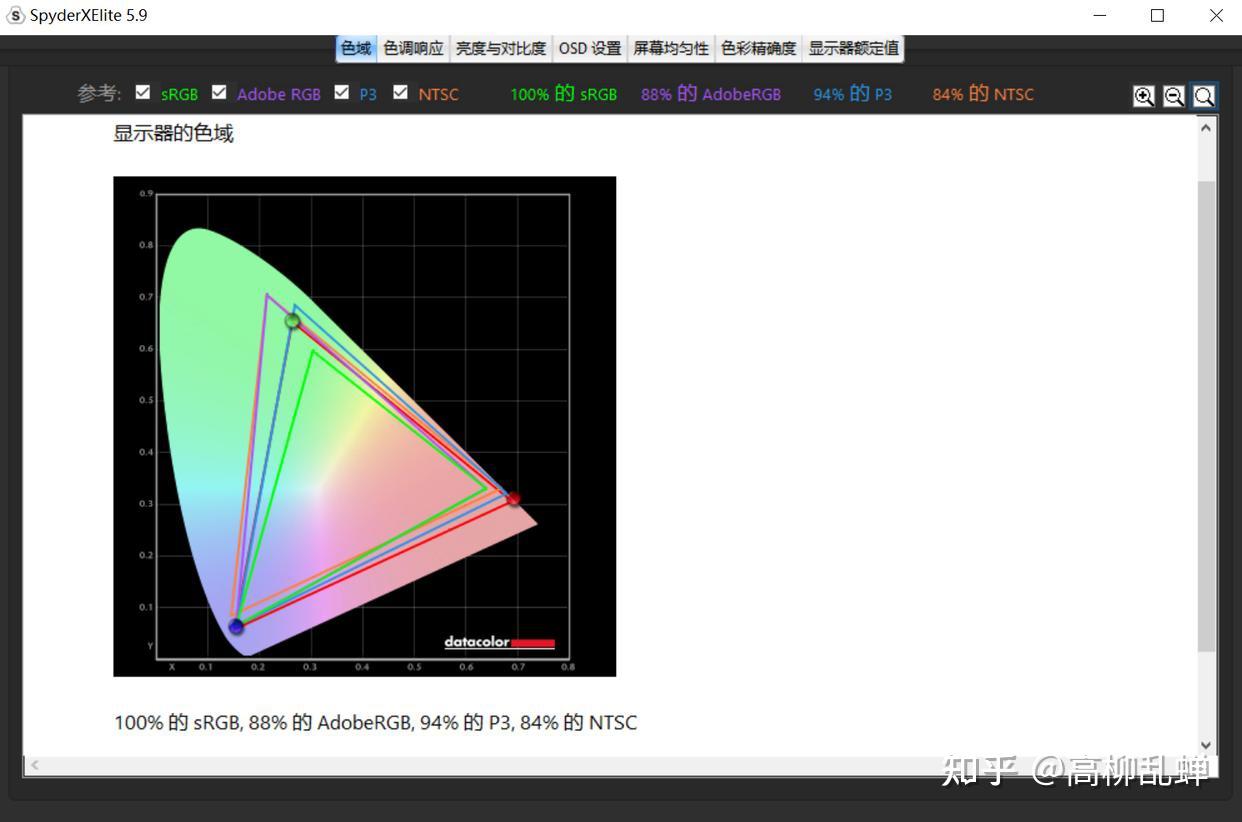Viewport: 1242px width, 822px height.
Task: Click the gamut summary line below the chart
Action: 375,722
